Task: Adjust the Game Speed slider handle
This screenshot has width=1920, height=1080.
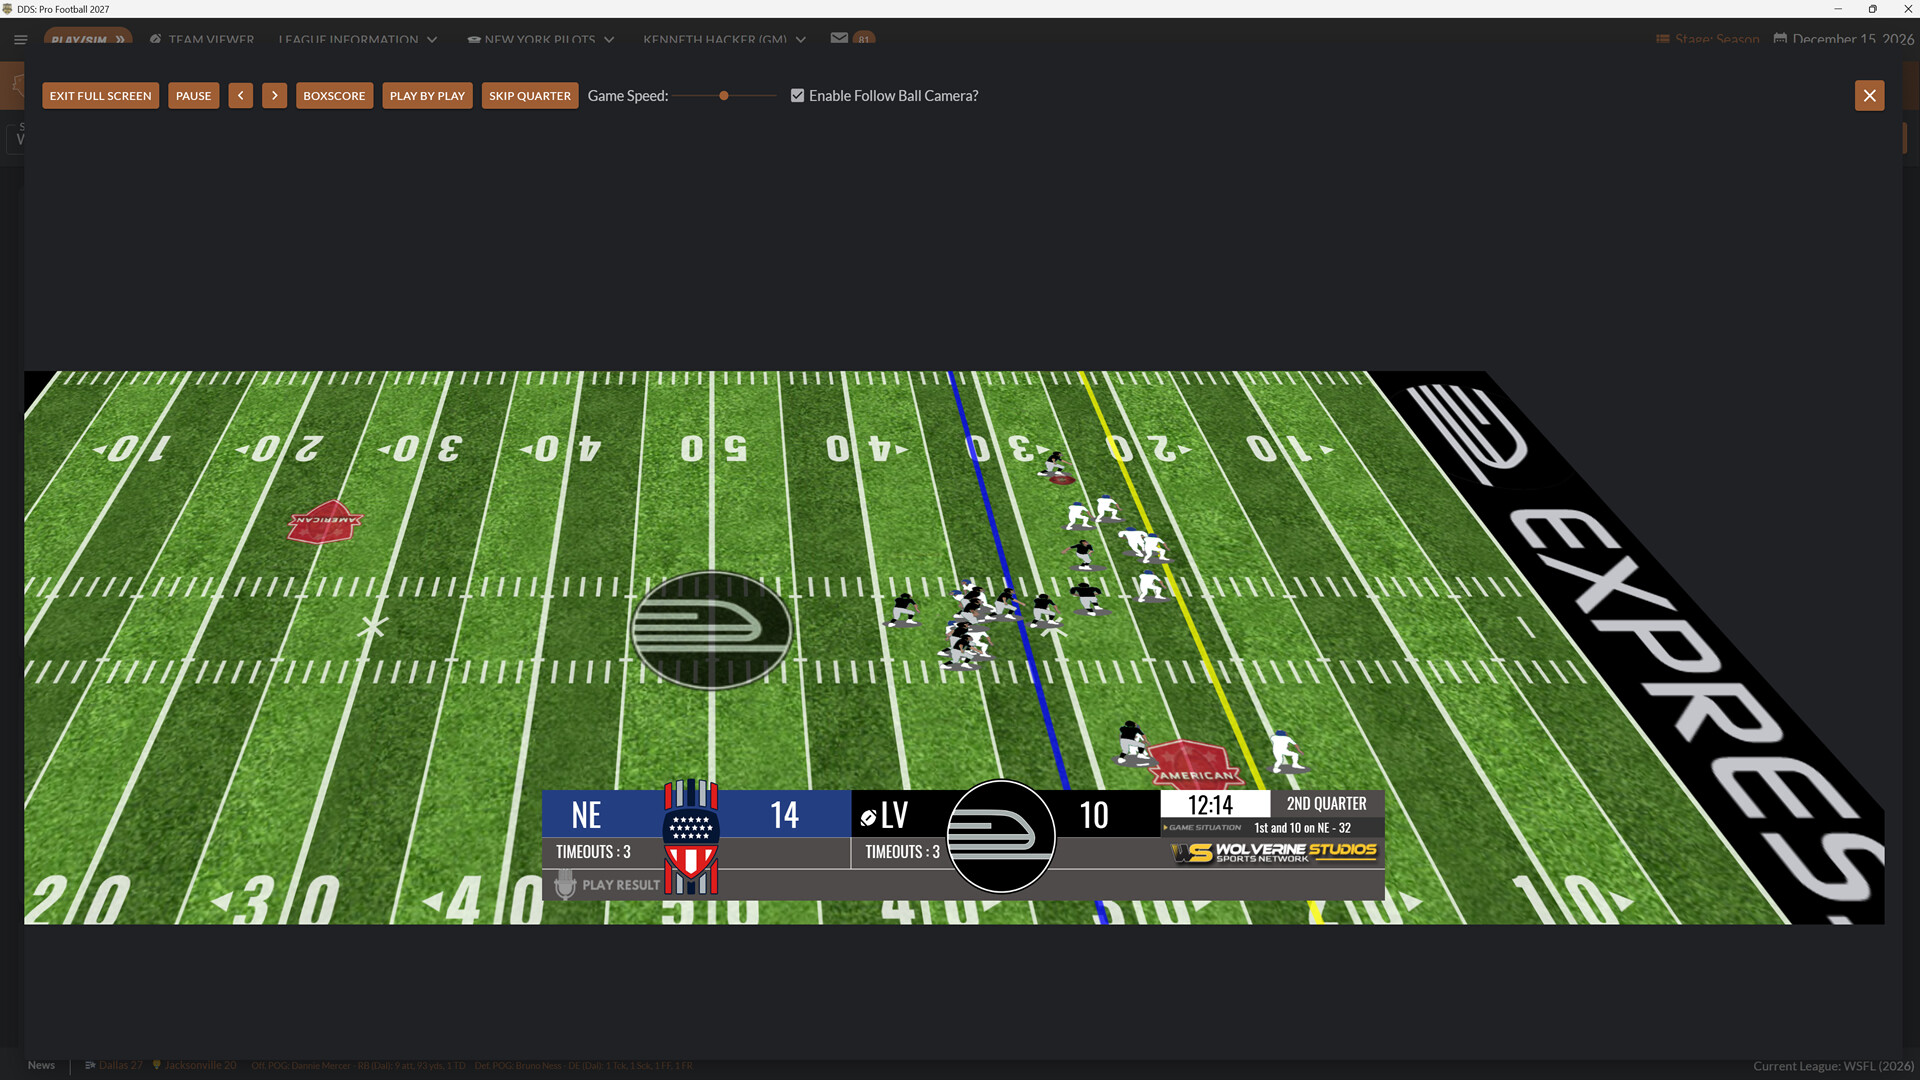Action: [724, 96]
